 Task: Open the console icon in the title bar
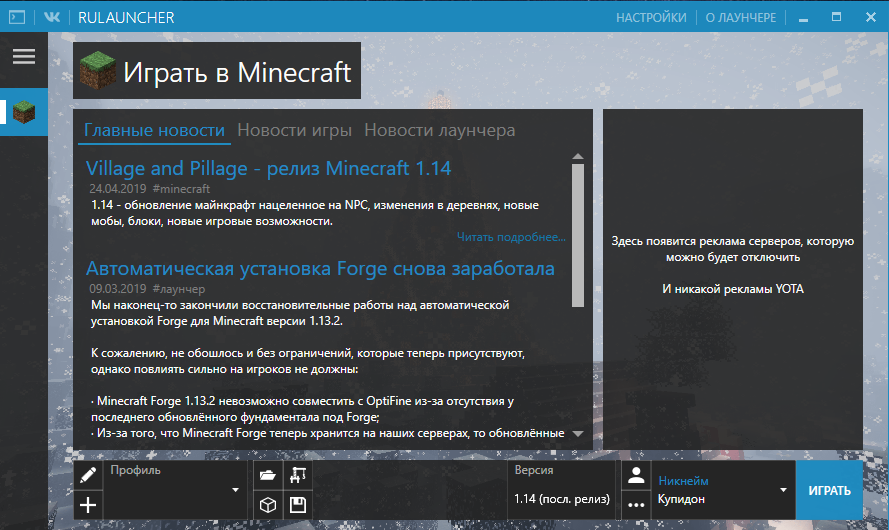(17, 17)
